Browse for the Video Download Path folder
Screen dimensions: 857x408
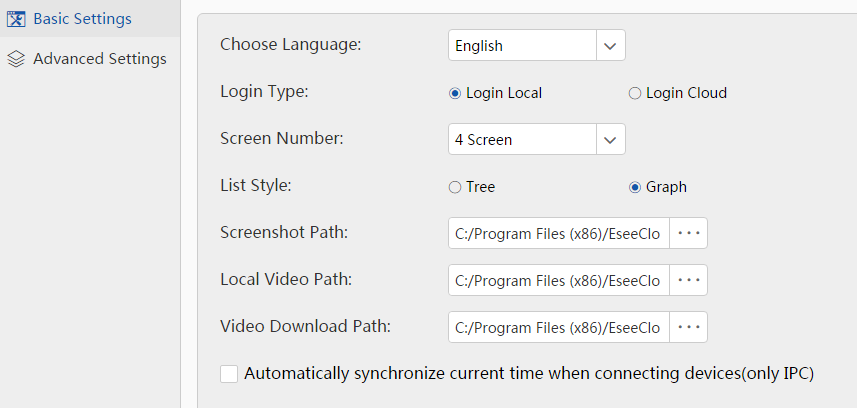(688, 327)
